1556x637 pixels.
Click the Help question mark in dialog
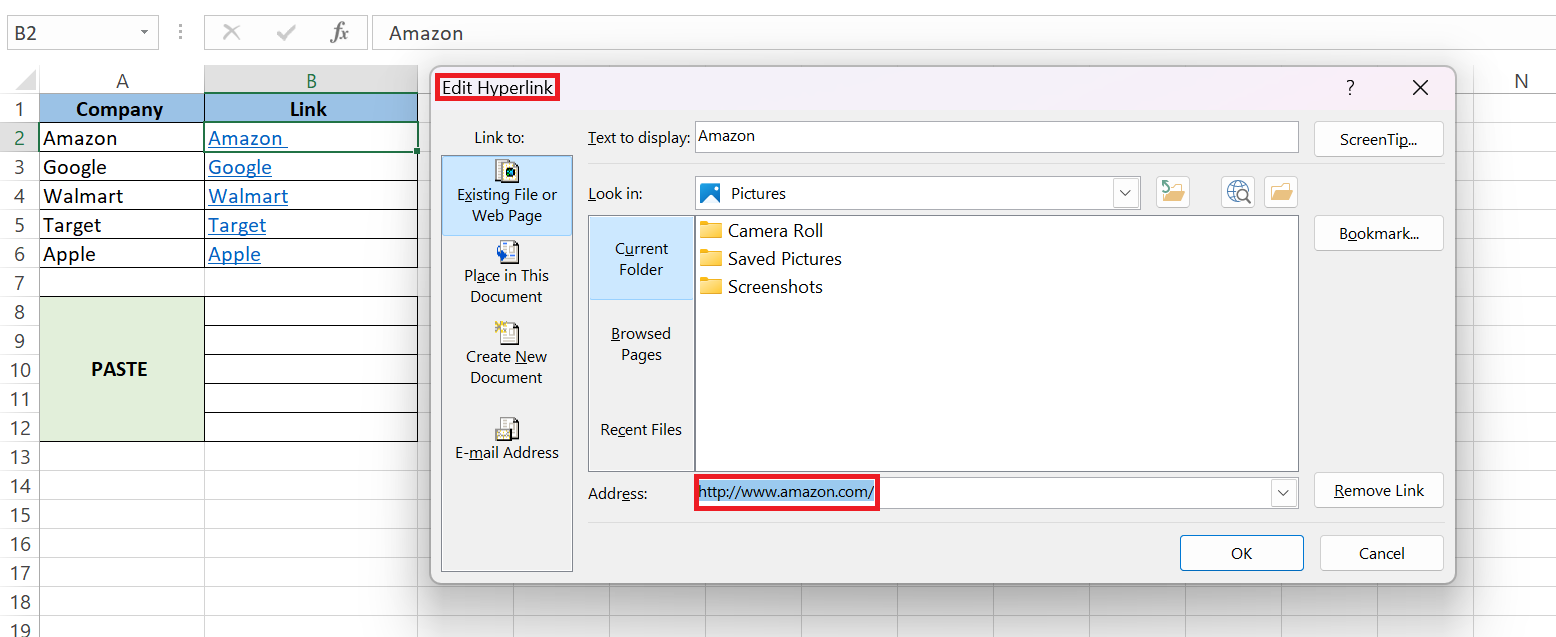coord(1350,88)
